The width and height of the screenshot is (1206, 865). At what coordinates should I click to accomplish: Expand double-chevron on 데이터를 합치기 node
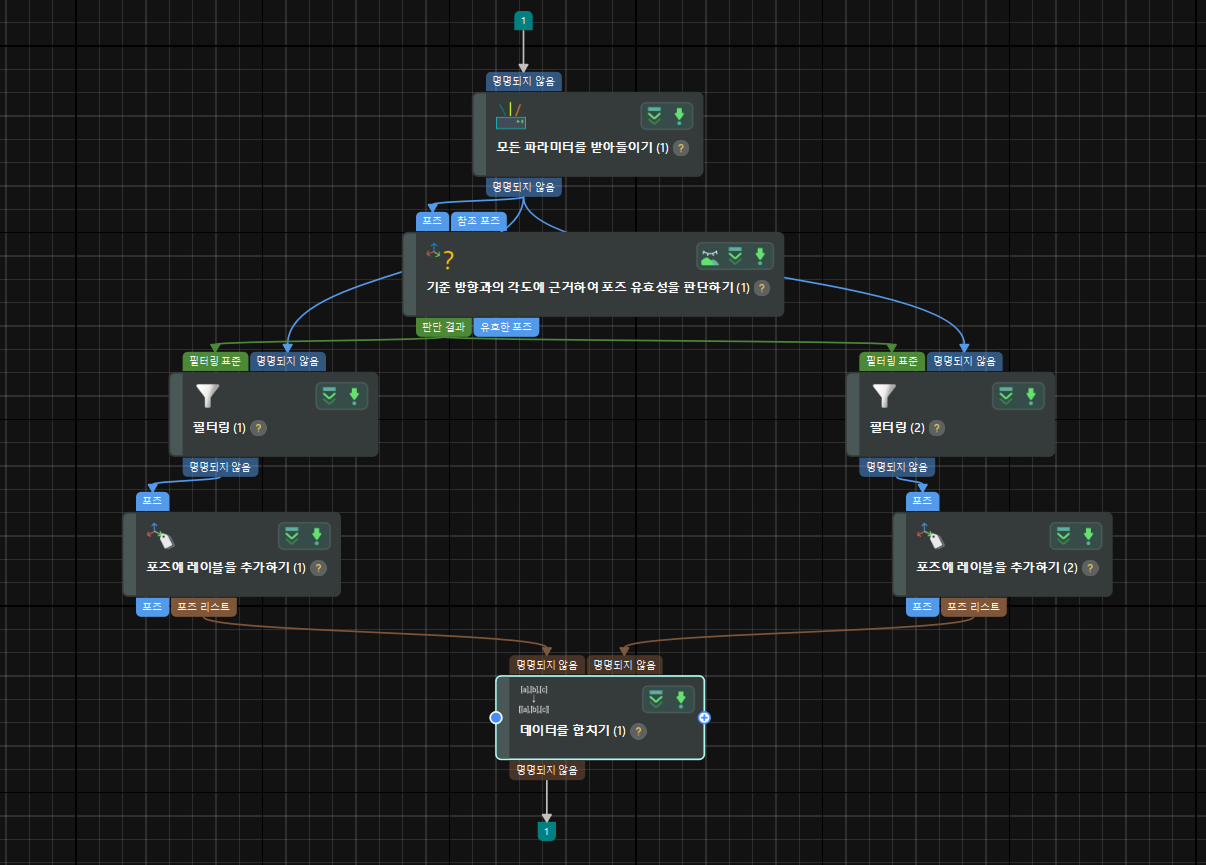(656, 699)
